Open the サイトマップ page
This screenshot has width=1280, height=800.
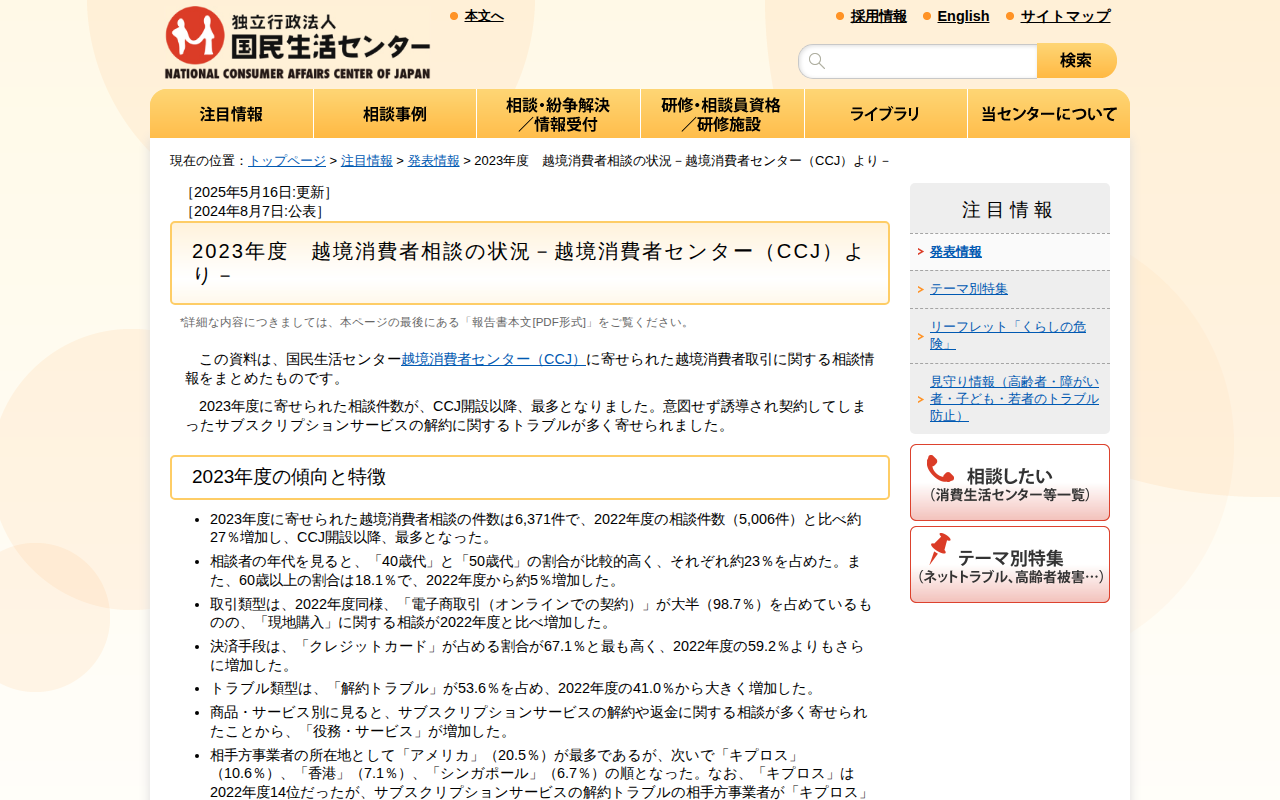(x=1063, y=16)
